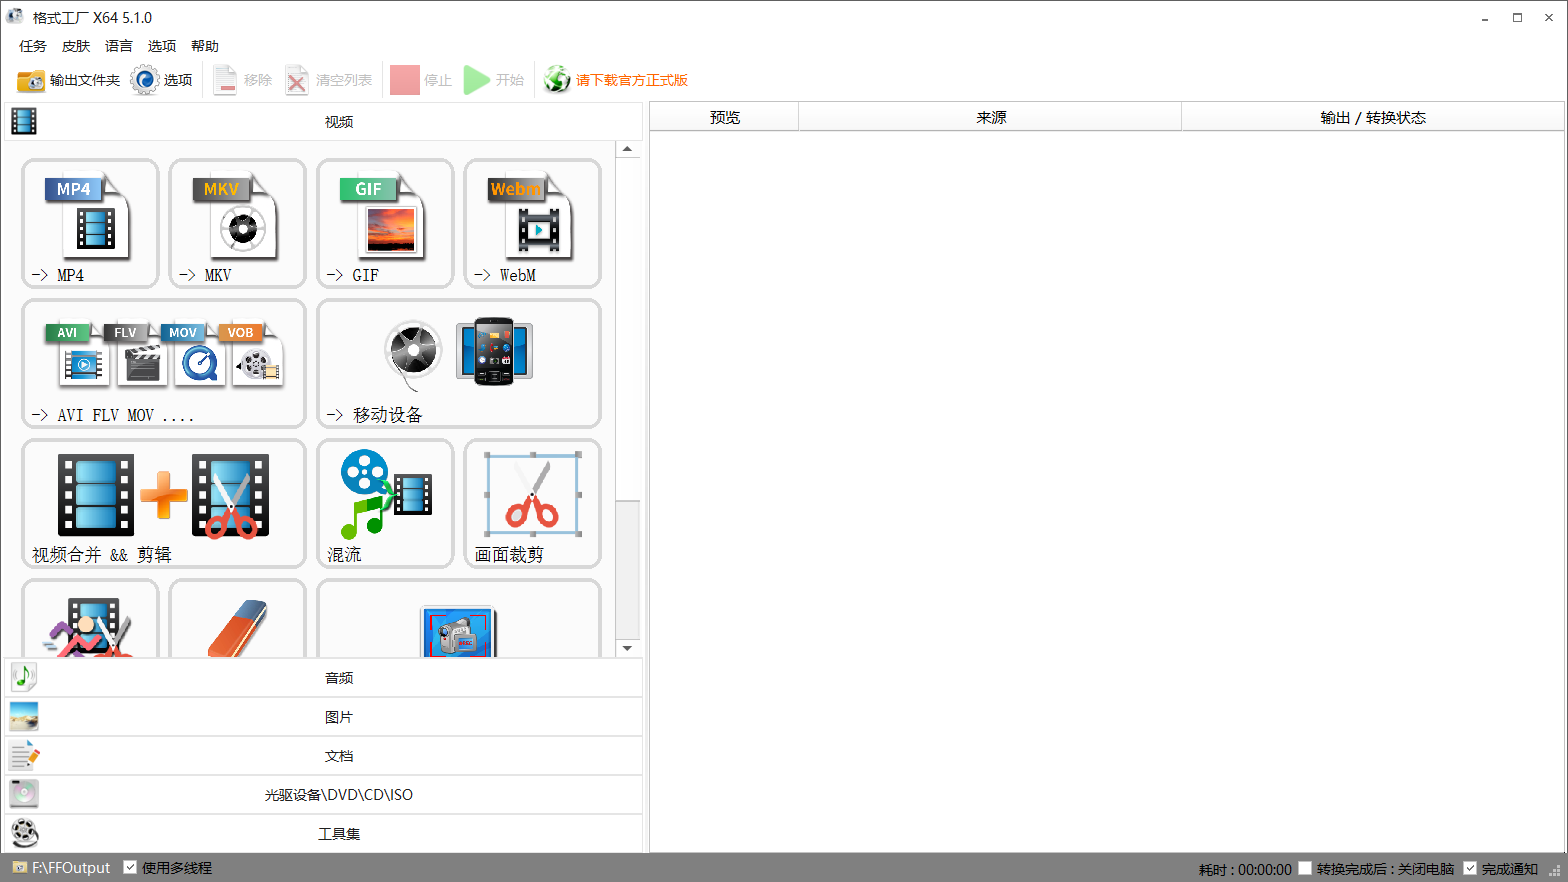This screenshot has width=1568, height=882.
Task: Select the MP4 conversion icon
Action: click(90, 223)
